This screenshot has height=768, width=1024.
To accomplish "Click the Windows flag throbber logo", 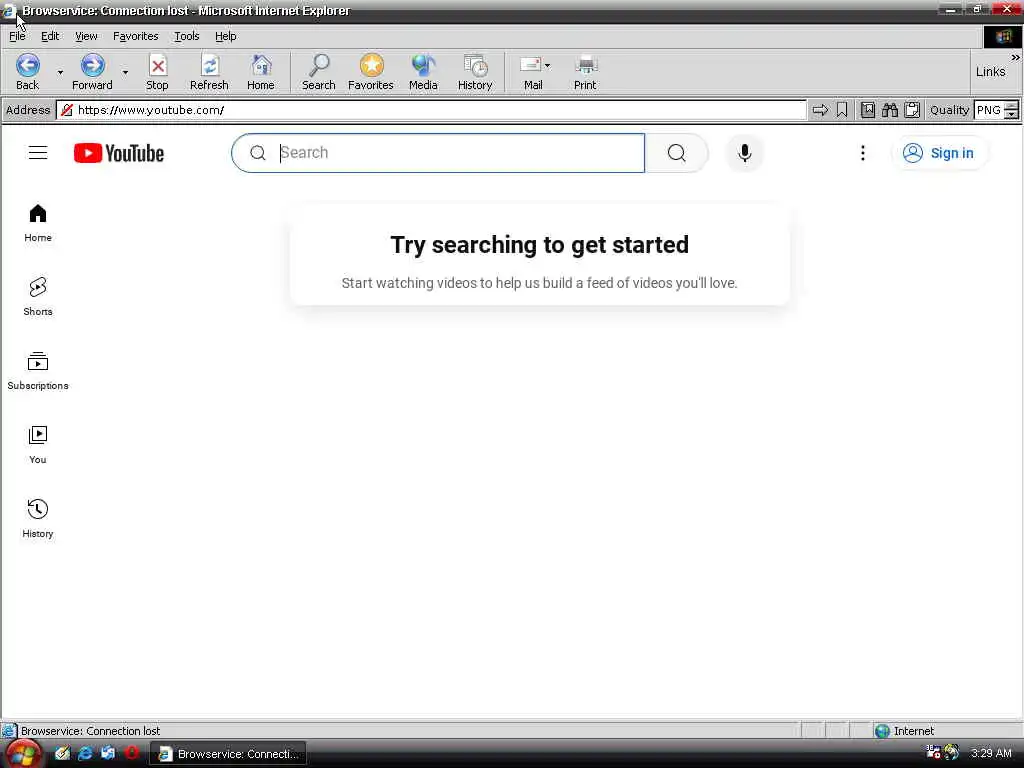I will (1003, 37).
